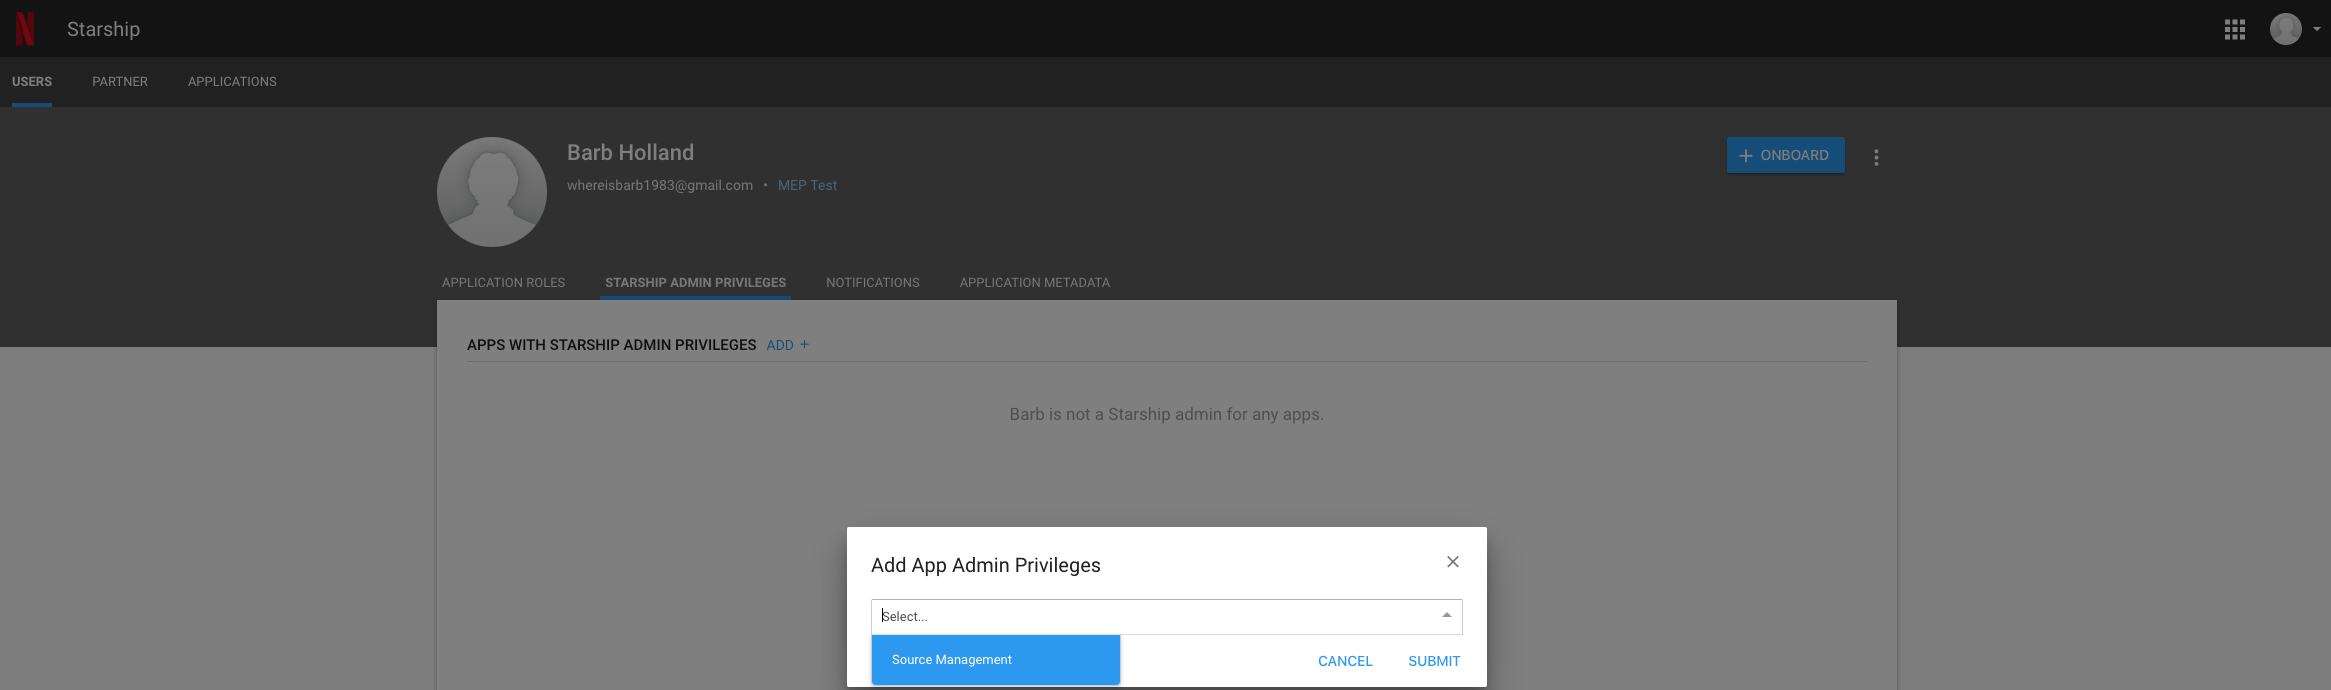Click 'Barb is not a Starship admin' message
Viewport: 2331px width, 690px height.
point(1166,414)
